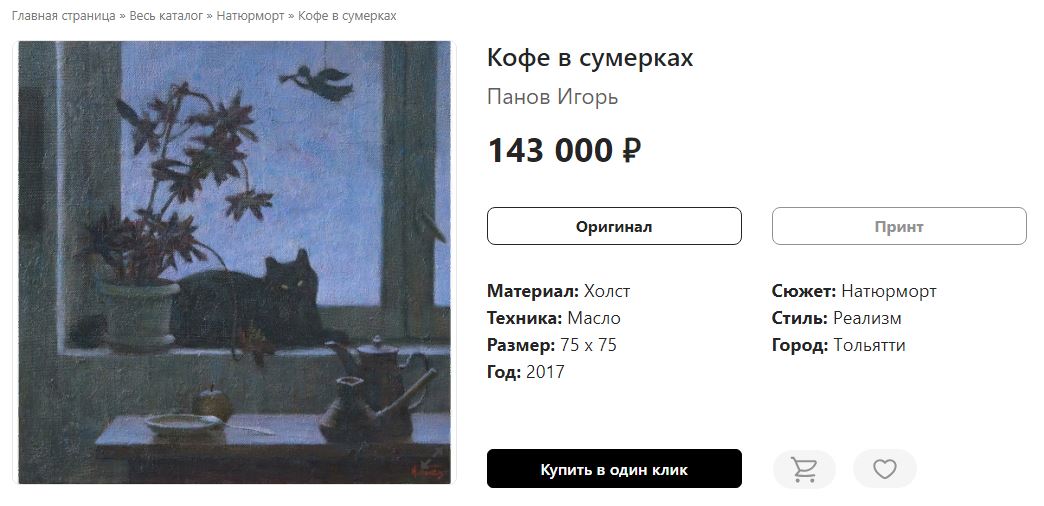Expand painting to fullscreen via arrows icon
This screenshot has width=1044, height=506.
tap(430, 458)
